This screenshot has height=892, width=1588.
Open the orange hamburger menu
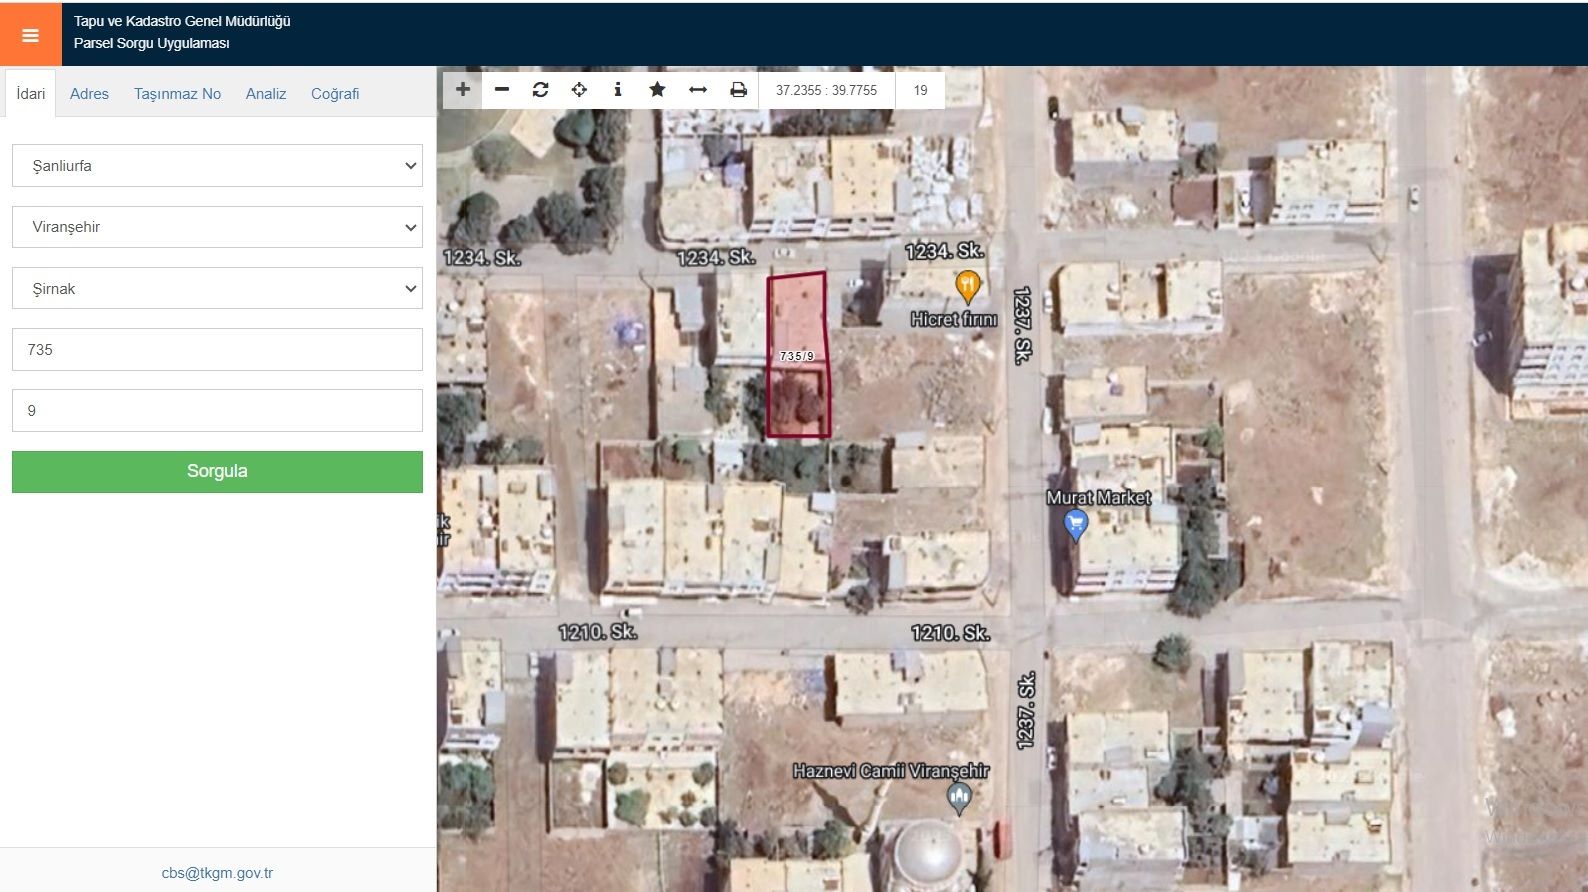click(30, 35)
